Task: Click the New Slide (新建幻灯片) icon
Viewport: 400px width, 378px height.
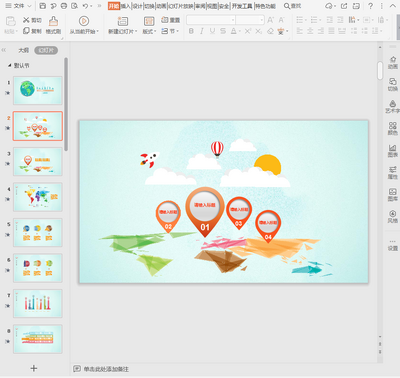Action: 122,21
